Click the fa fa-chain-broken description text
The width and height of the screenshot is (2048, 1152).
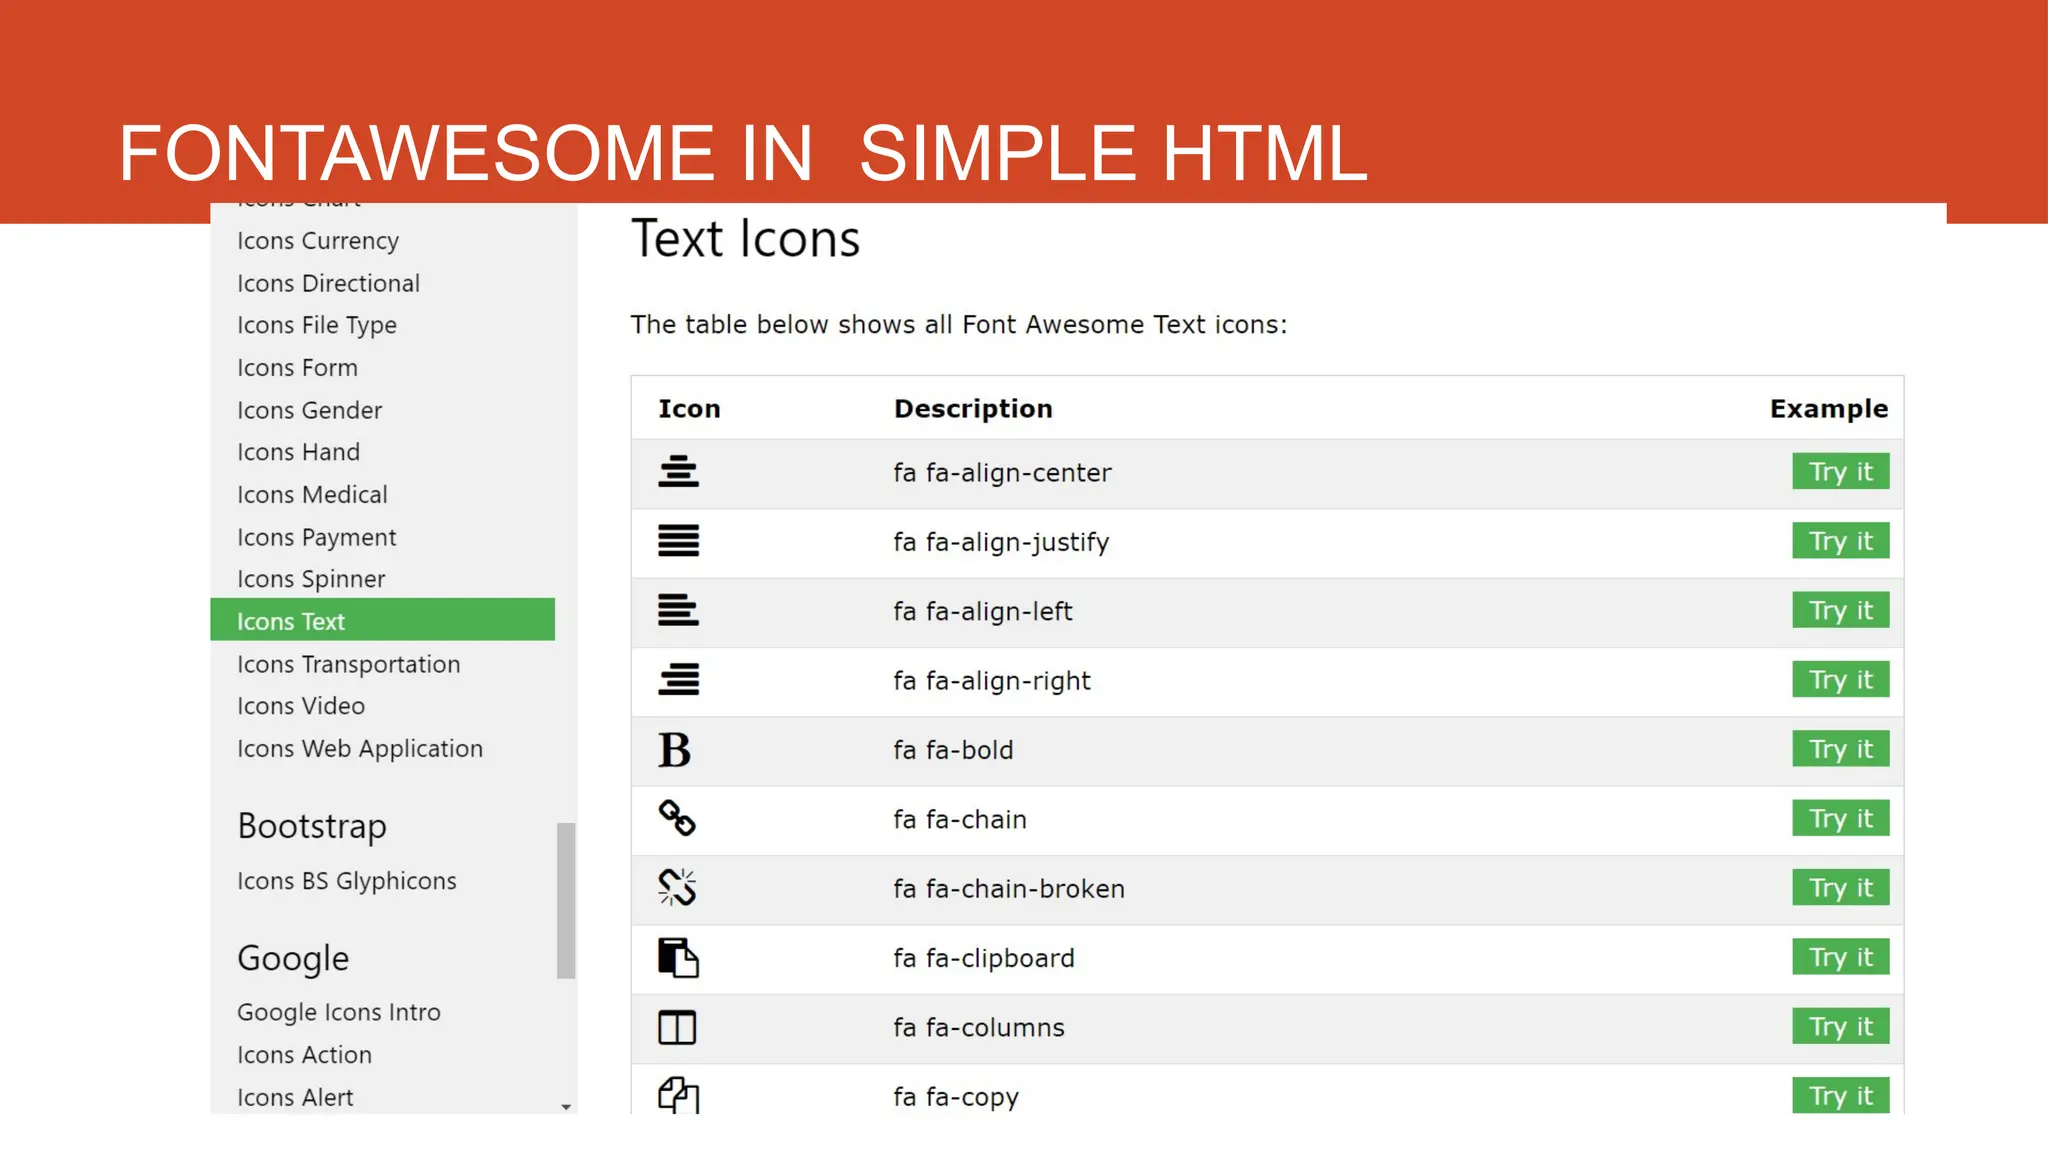click(1009, 888)
